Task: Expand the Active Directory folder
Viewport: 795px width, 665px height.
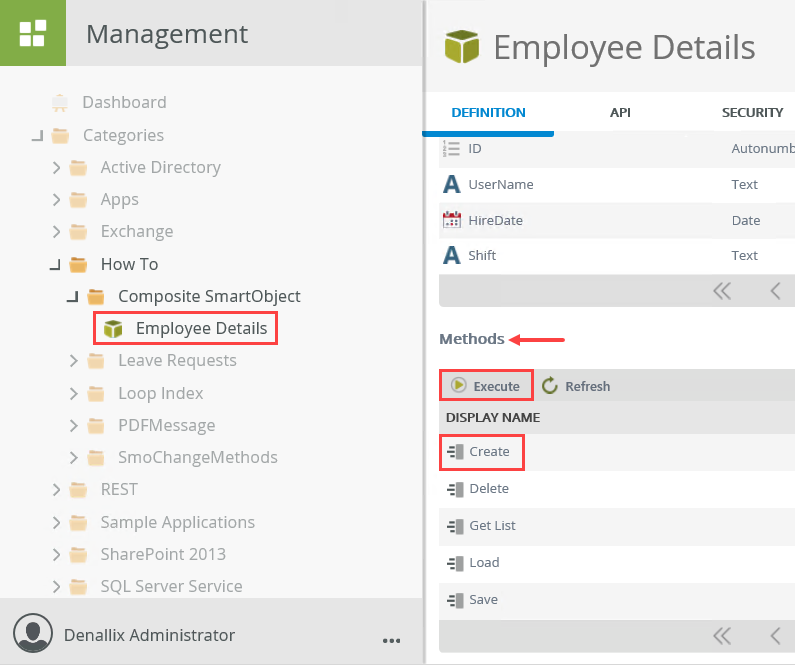Action: pyautogui.click(x=57, y=168)
